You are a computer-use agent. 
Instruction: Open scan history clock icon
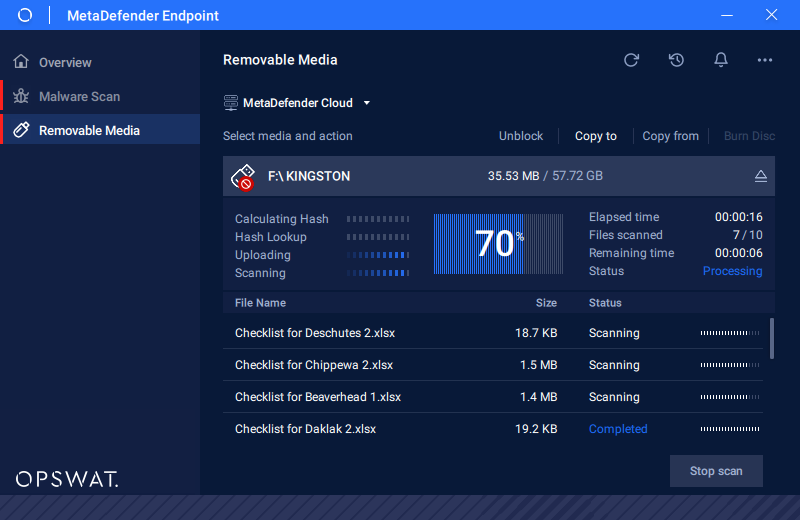(x=676, y=60)
